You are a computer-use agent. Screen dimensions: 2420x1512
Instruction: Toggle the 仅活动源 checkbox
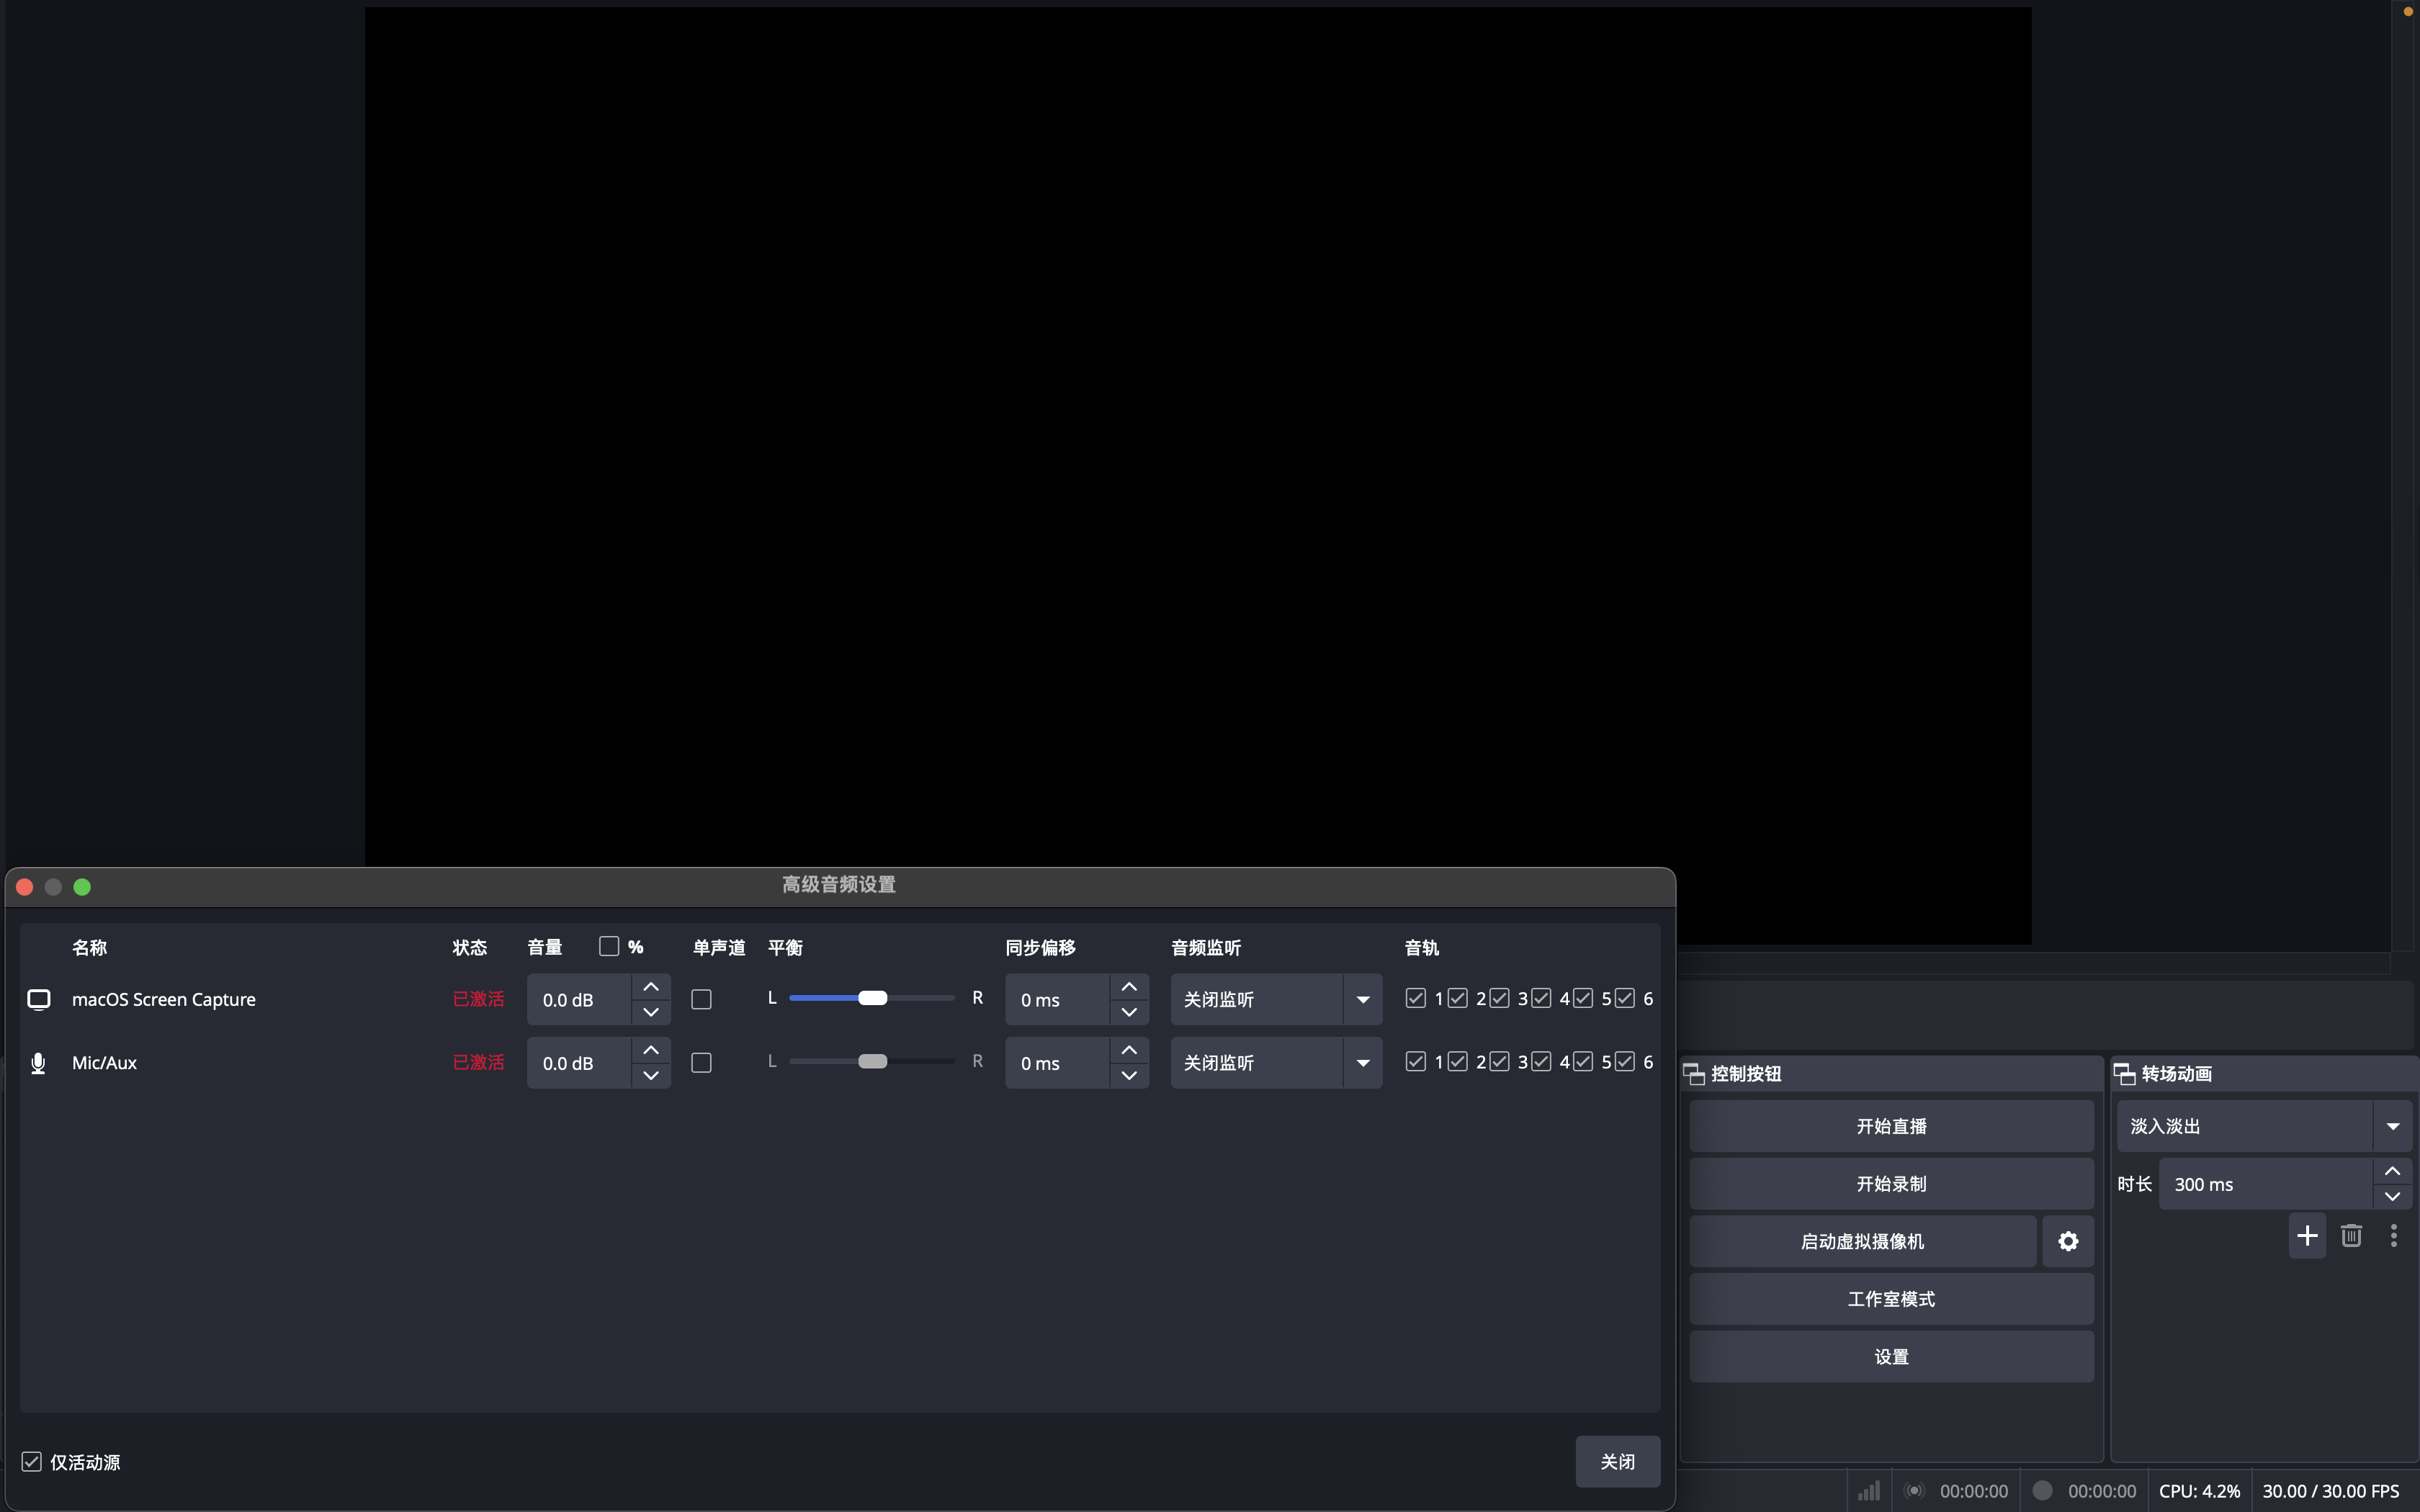tap(32, 1462)
